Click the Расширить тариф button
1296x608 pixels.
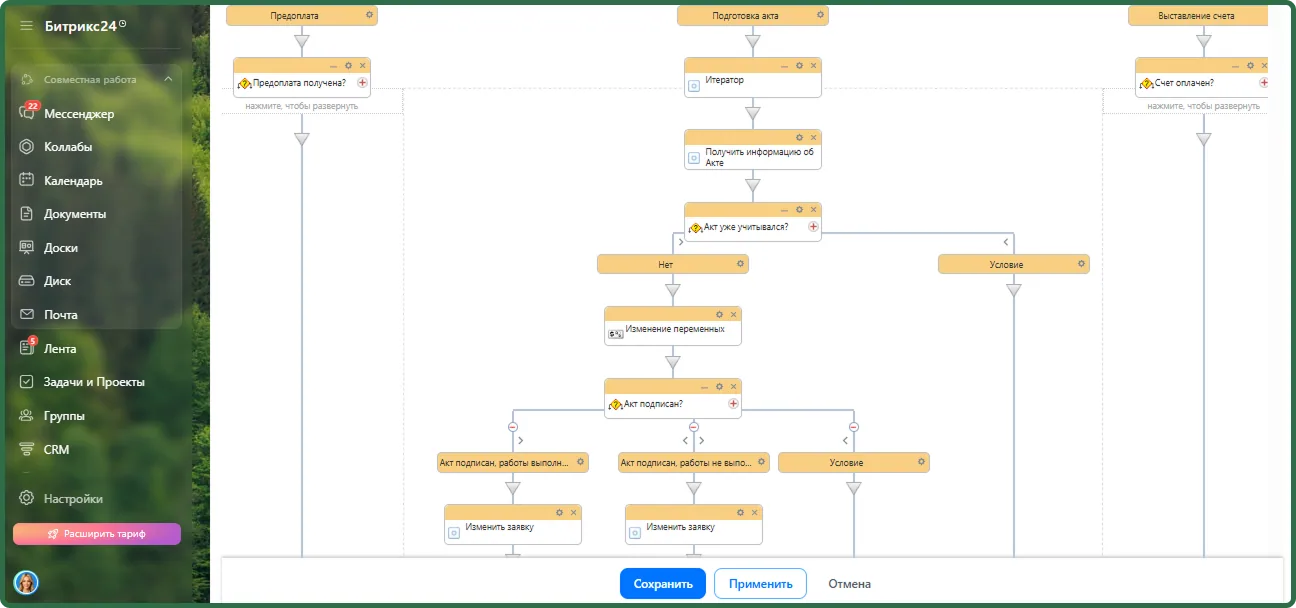tap(97, 534)
